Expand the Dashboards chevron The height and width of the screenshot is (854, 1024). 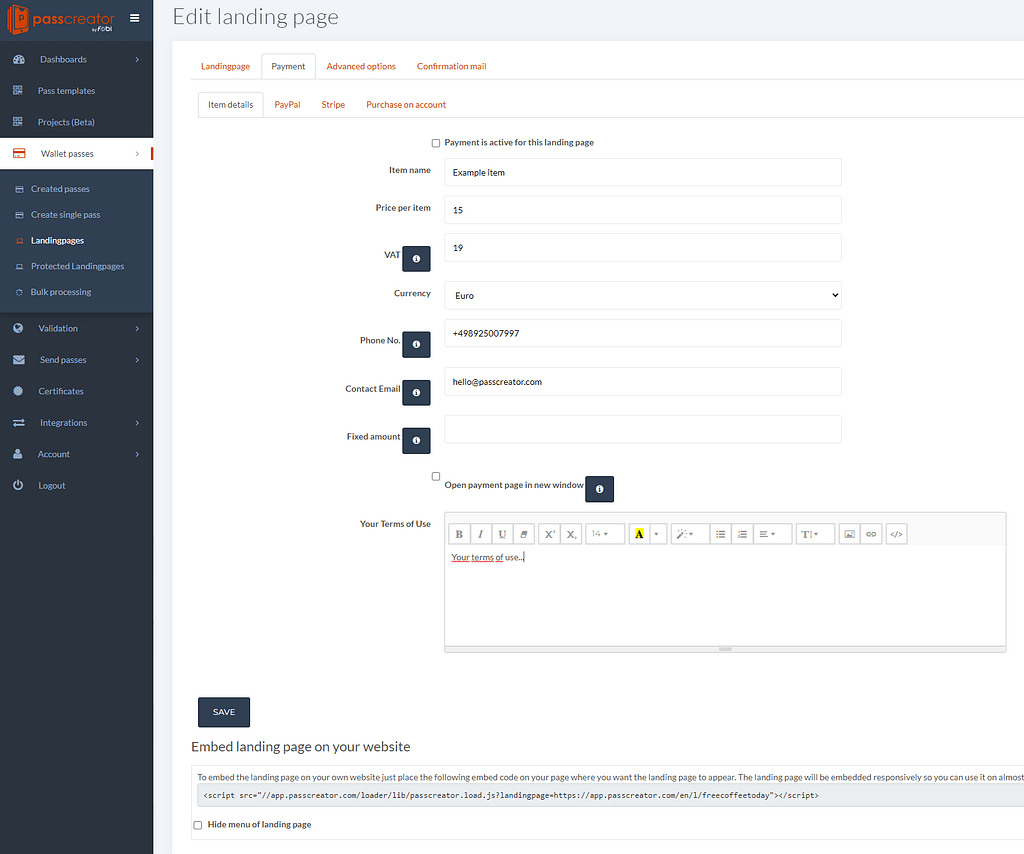tap(137, 59)
